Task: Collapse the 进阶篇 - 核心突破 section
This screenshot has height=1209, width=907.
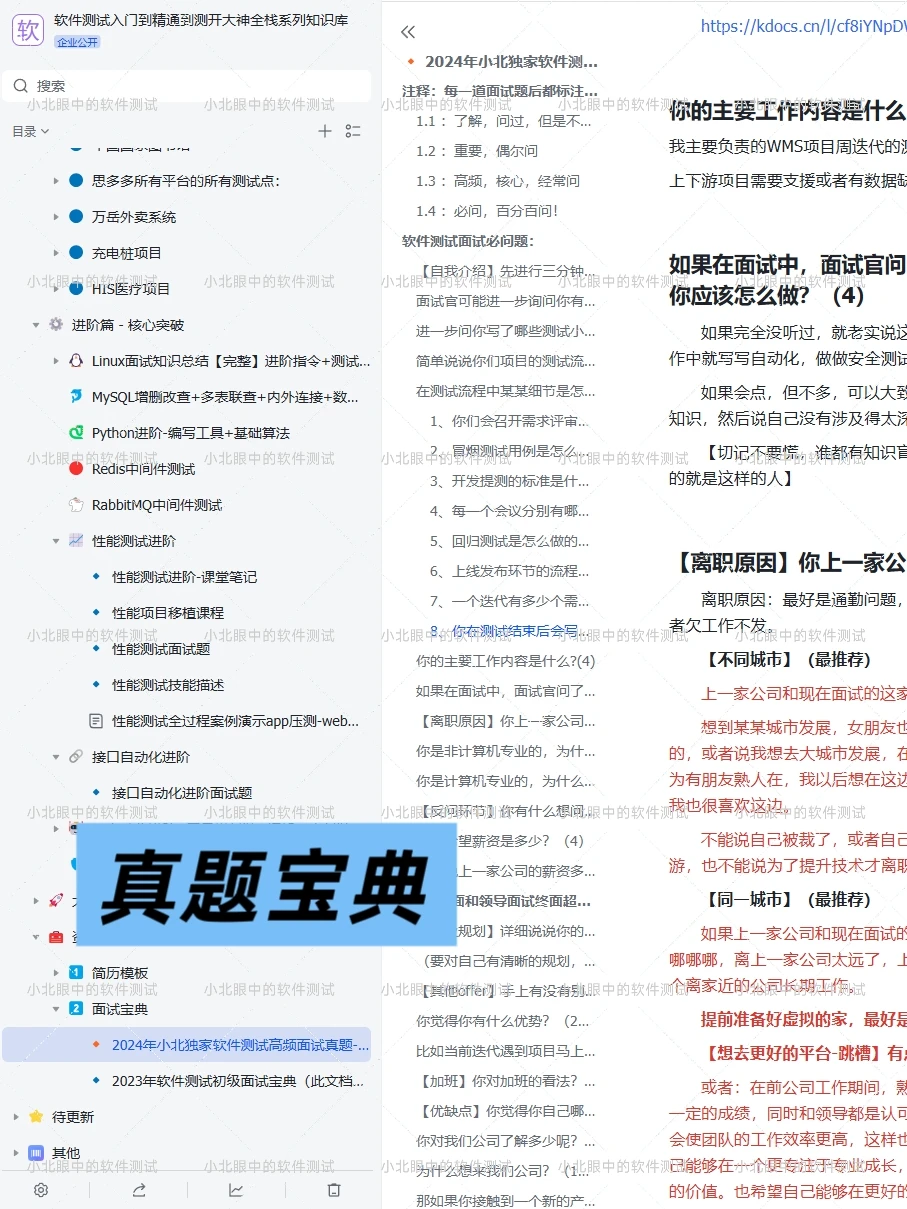Action: pos(34,325)
